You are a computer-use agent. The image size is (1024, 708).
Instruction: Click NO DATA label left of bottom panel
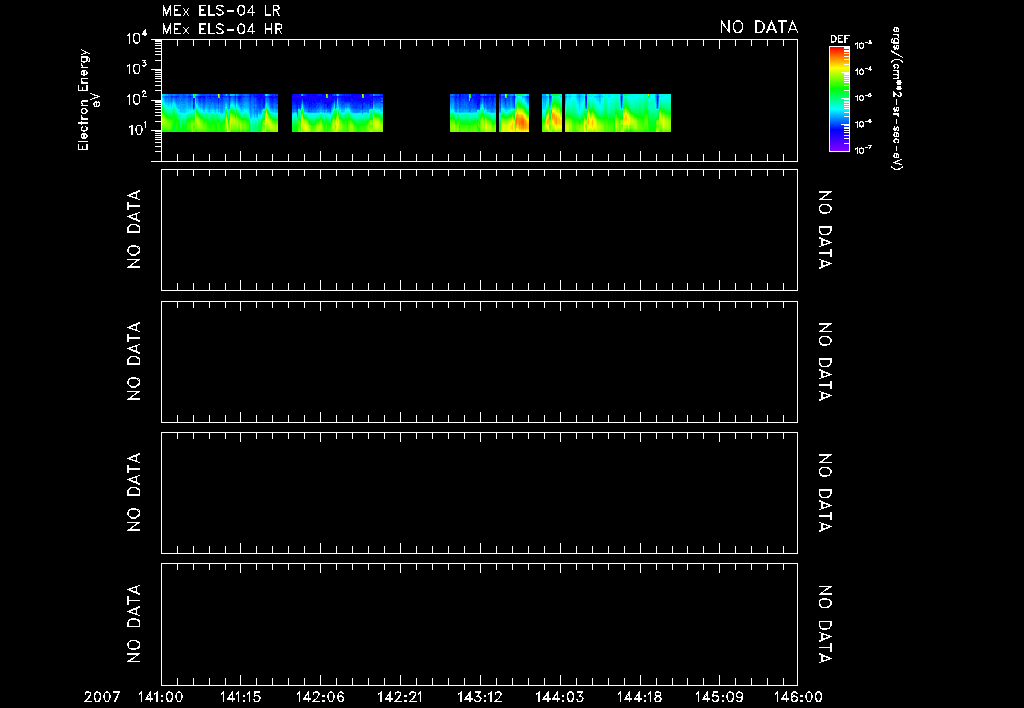click(x=134, y=624)
